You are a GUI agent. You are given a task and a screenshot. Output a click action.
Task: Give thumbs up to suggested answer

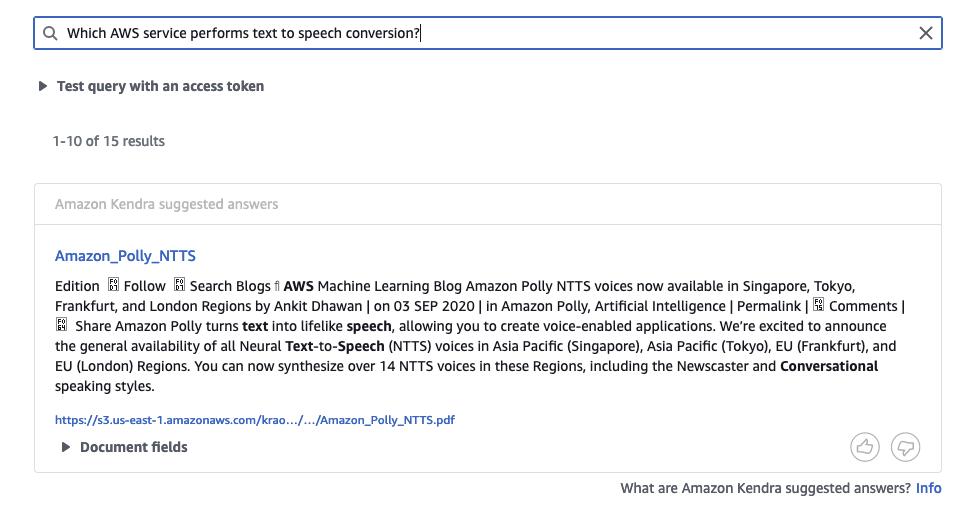coord(865,447)
